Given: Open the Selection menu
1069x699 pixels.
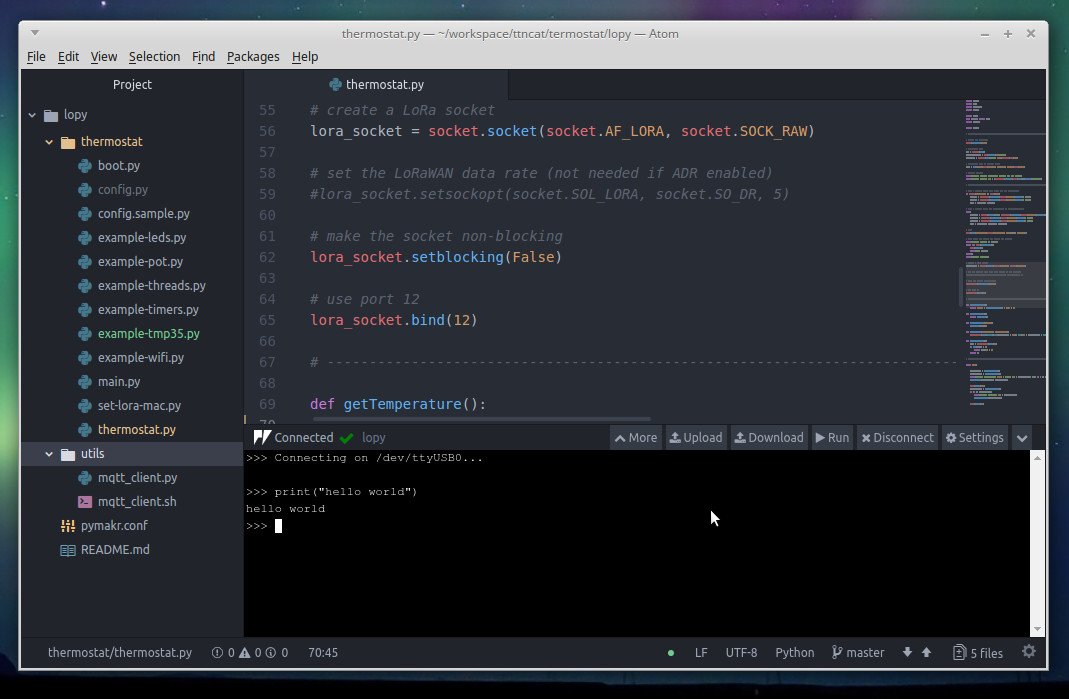Looking at the screenshot, I should point(155,57).
